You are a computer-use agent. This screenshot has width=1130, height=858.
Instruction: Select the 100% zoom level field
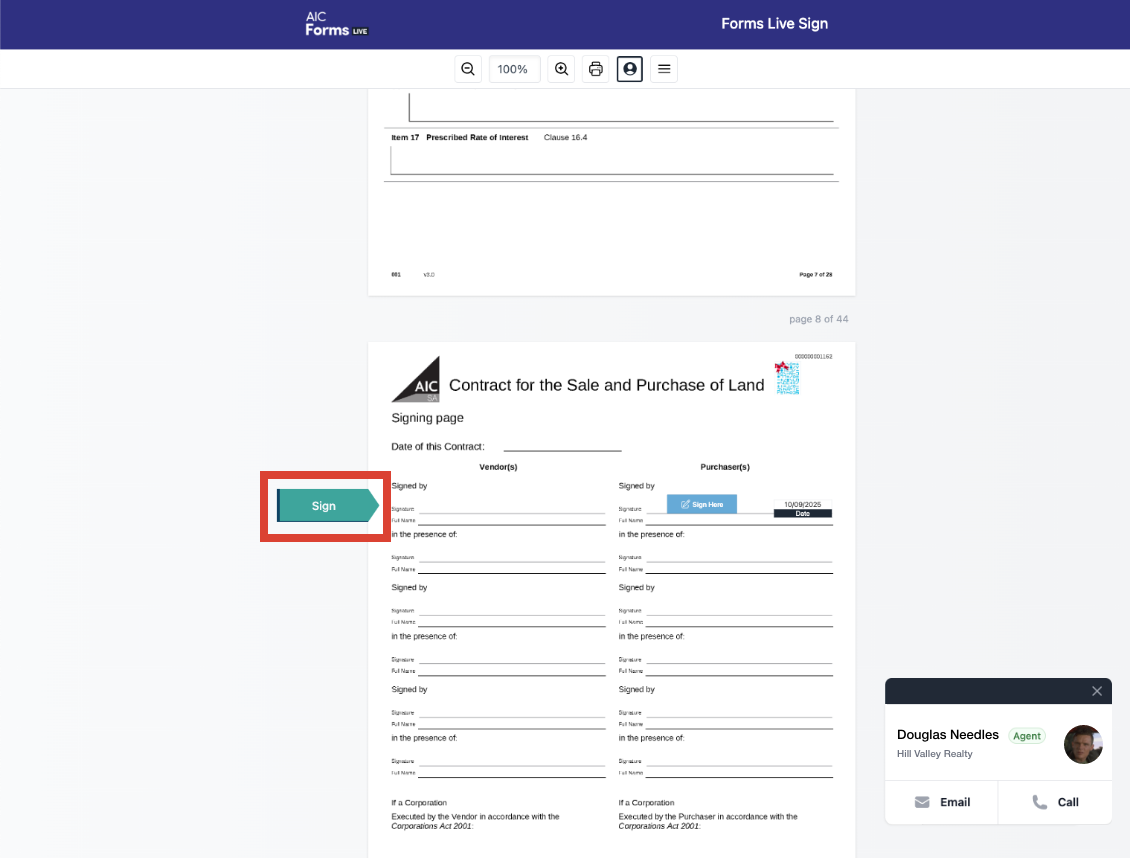tap(514, 69)
